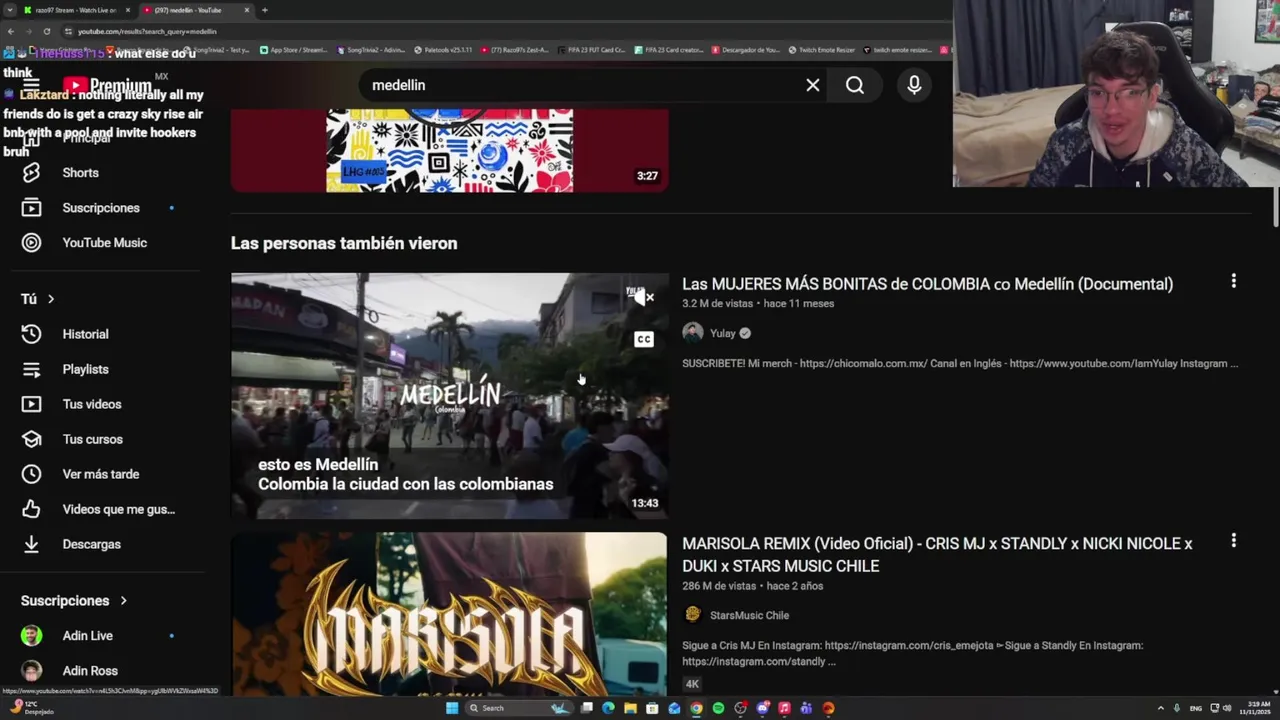
Task: Clear the search box with the X icon
Action: pos(813,85)
